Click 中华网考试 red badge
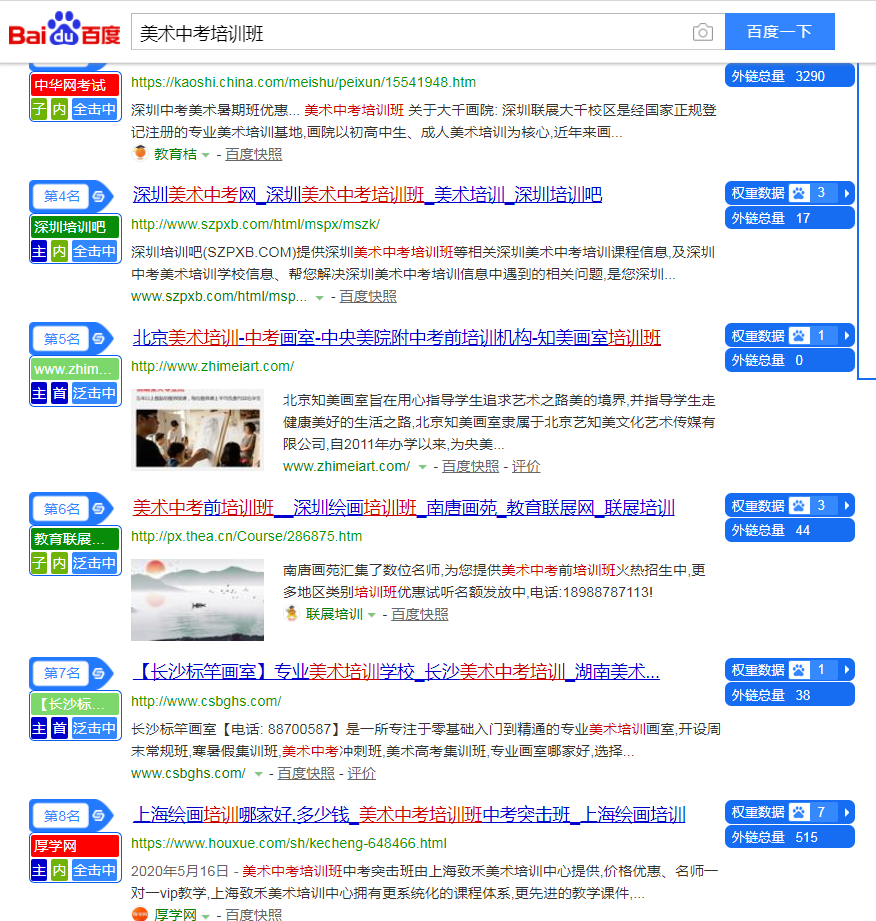 75,85
